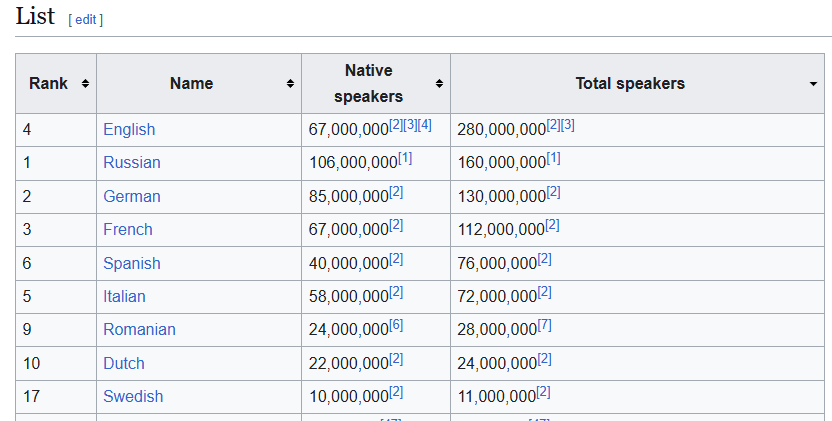Open citation [1] beside Russian 106,000,000
Screen dimensions: 832x421
[405, 158]
